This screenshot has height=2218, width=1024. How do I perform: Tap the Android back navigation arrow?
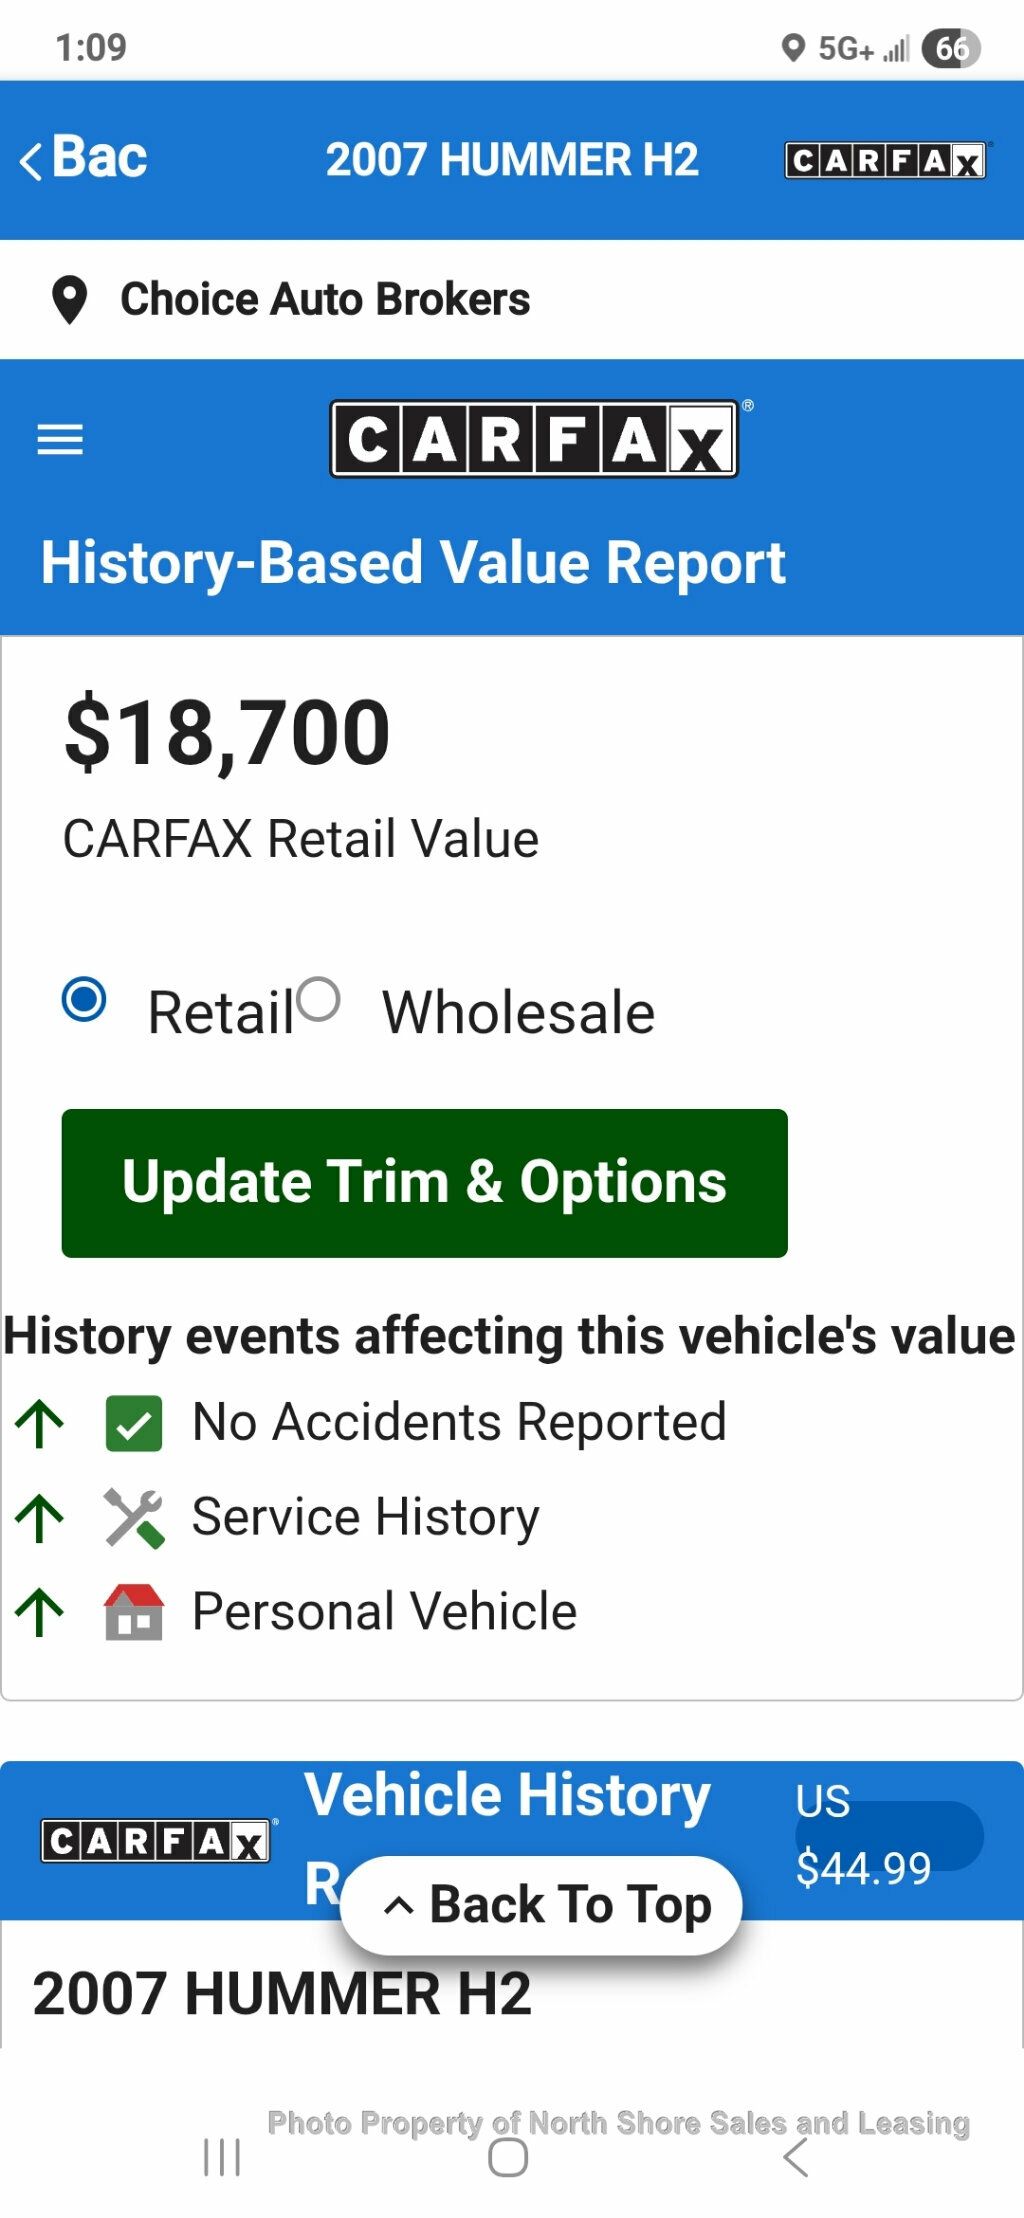[x=796, y=2157]
